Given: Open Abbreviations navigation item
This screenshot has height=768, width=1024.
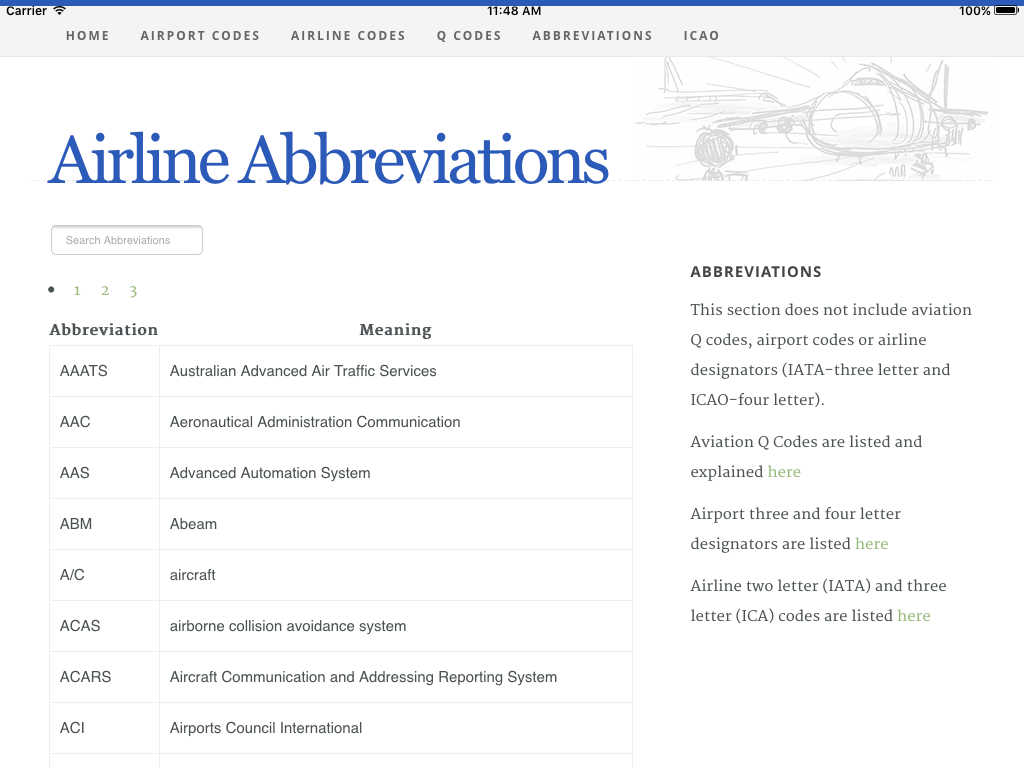Looking at the screenshot, I should point(592,36).
